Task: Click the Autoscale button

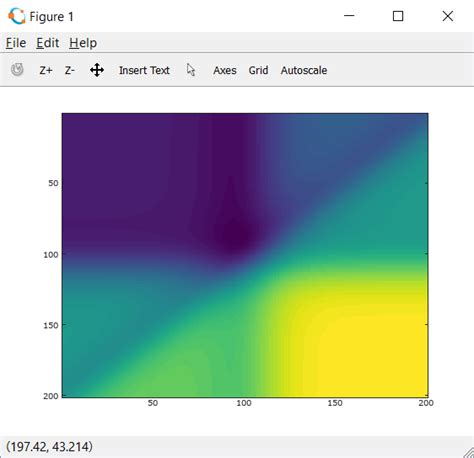Action: [304, 70]
